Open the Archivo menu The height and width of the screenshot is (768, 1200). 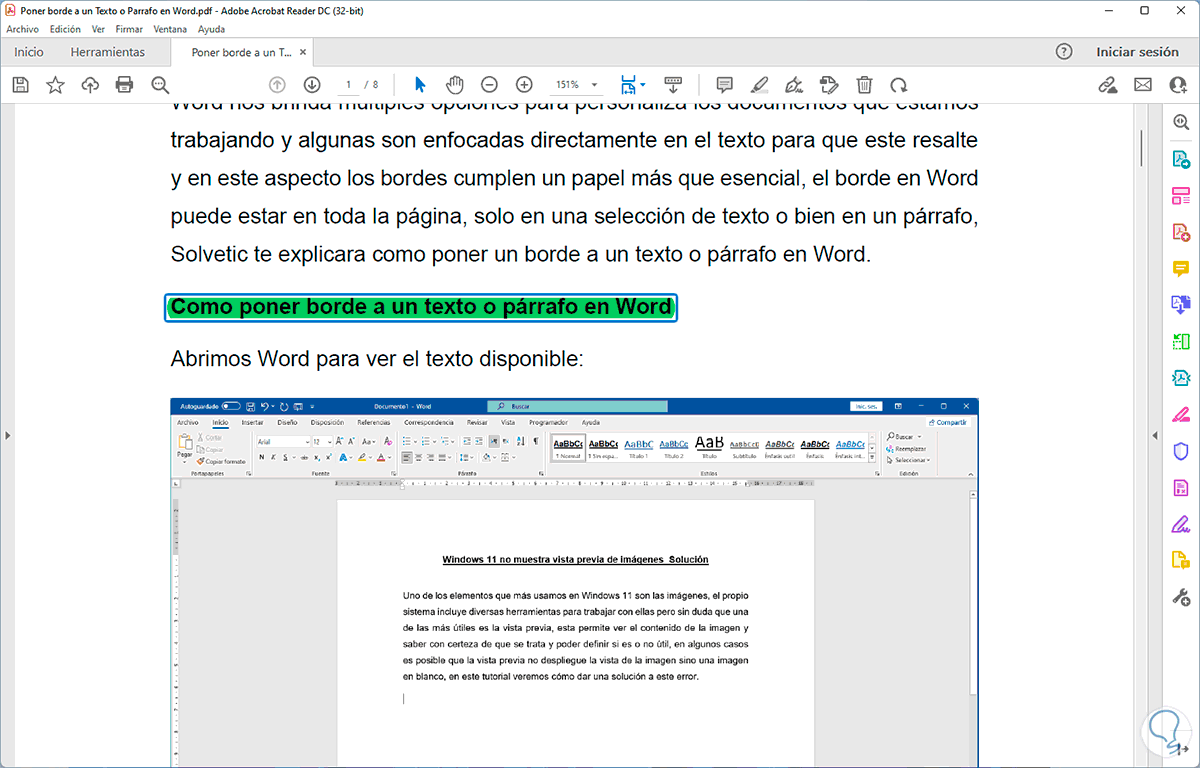tap(22, 29)
